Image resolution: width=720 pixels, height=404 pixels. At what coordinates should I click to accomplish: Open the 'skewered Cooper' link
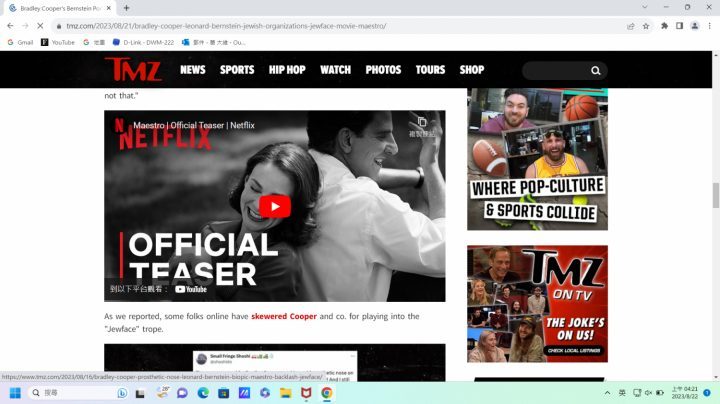click(x=284, y=316)
